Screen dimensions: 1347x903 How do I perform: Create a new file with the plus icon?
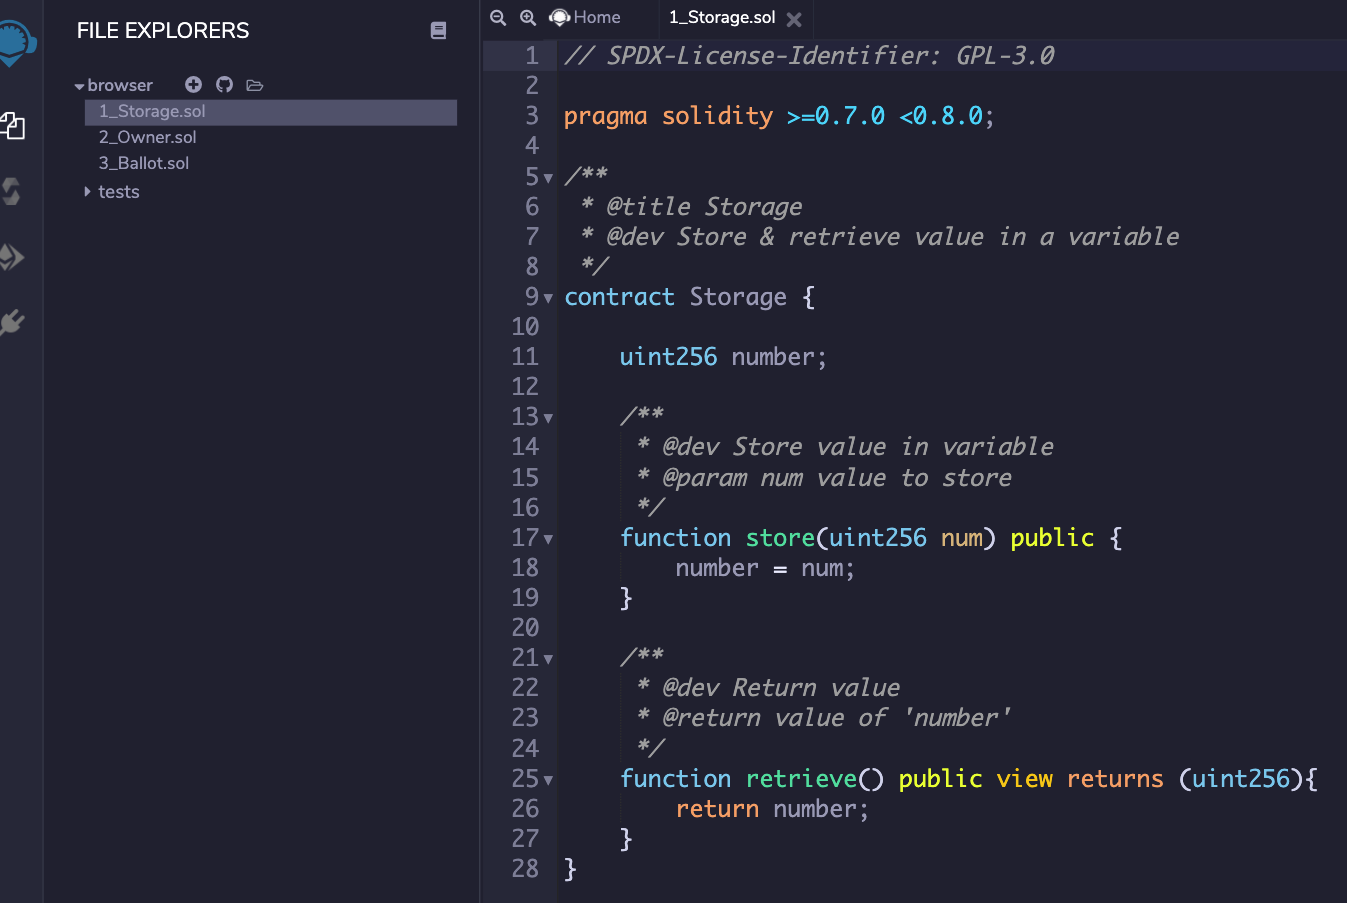[x=193, y=84]
